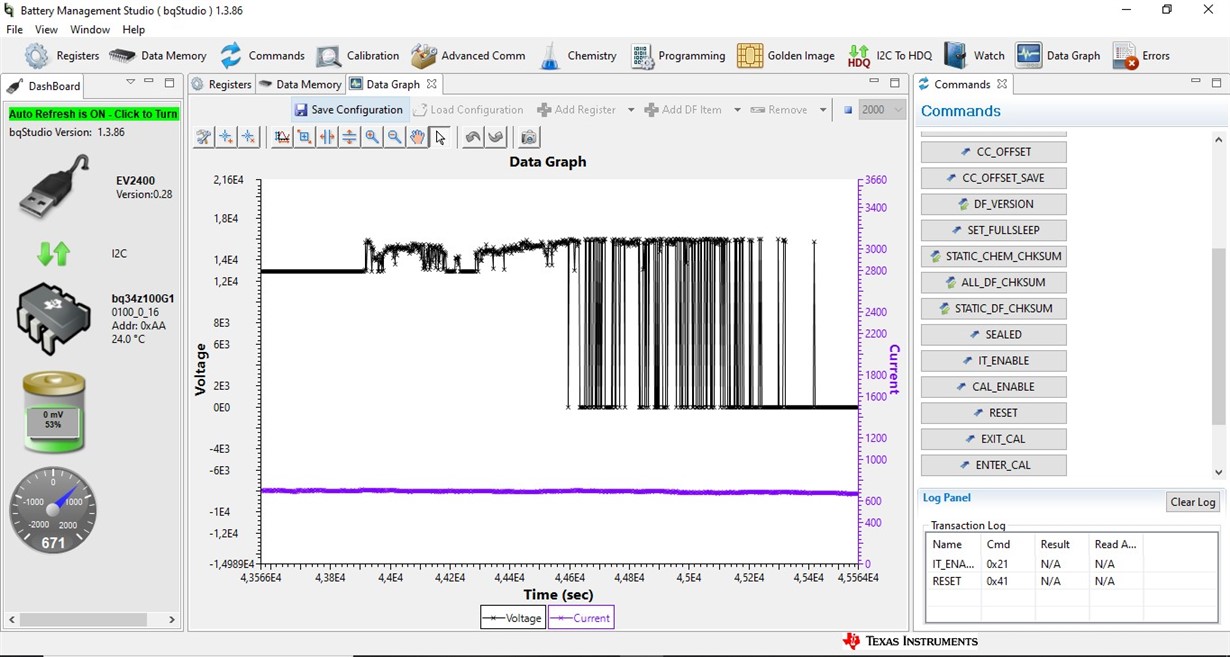This screenshot has height=657, width=1230.
Task: Open the I2C To HDQ tool
Action: [x=889, y=56]
